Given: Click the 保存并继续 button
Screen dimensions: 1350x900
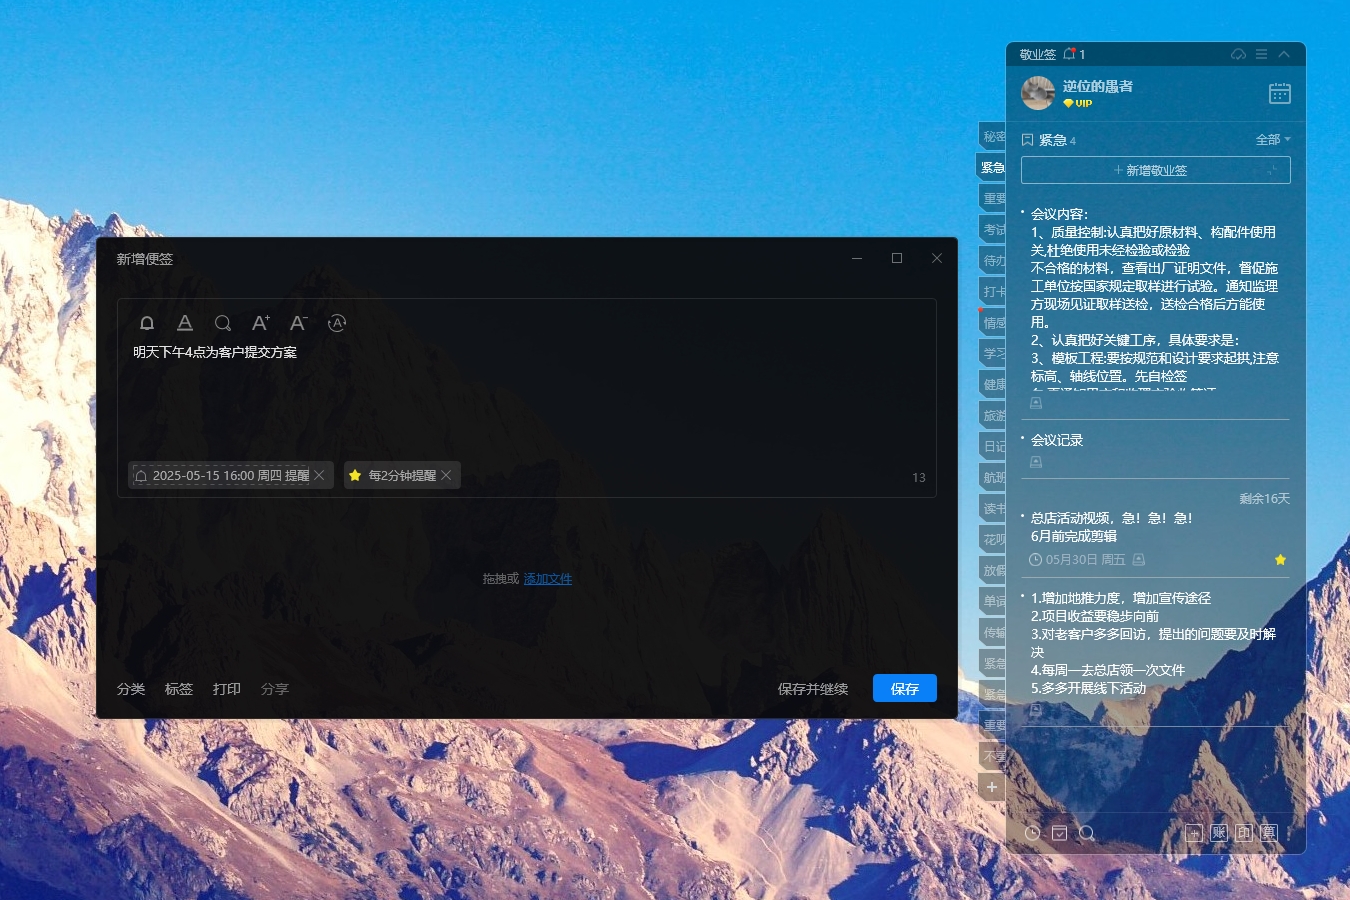Looking at the screenshot, I should point(813,689).
